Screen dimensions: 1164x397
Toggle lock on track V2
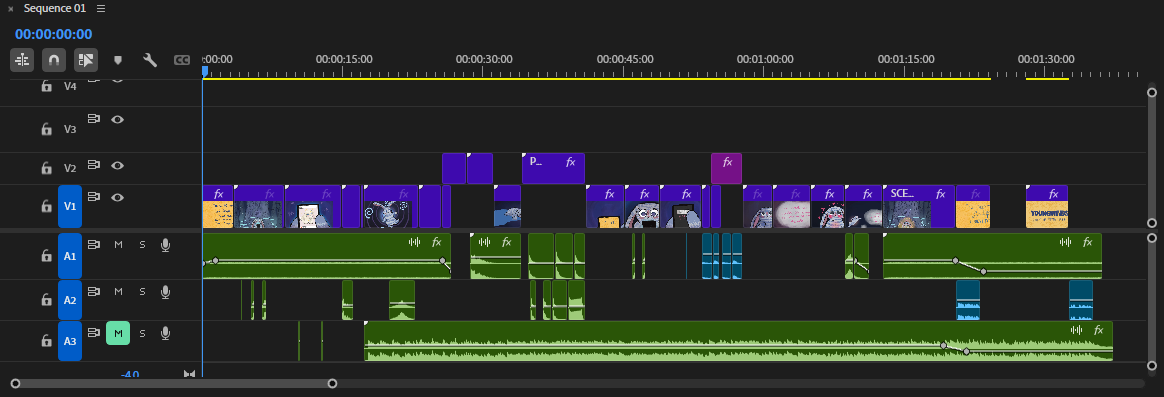pos(46,168)
